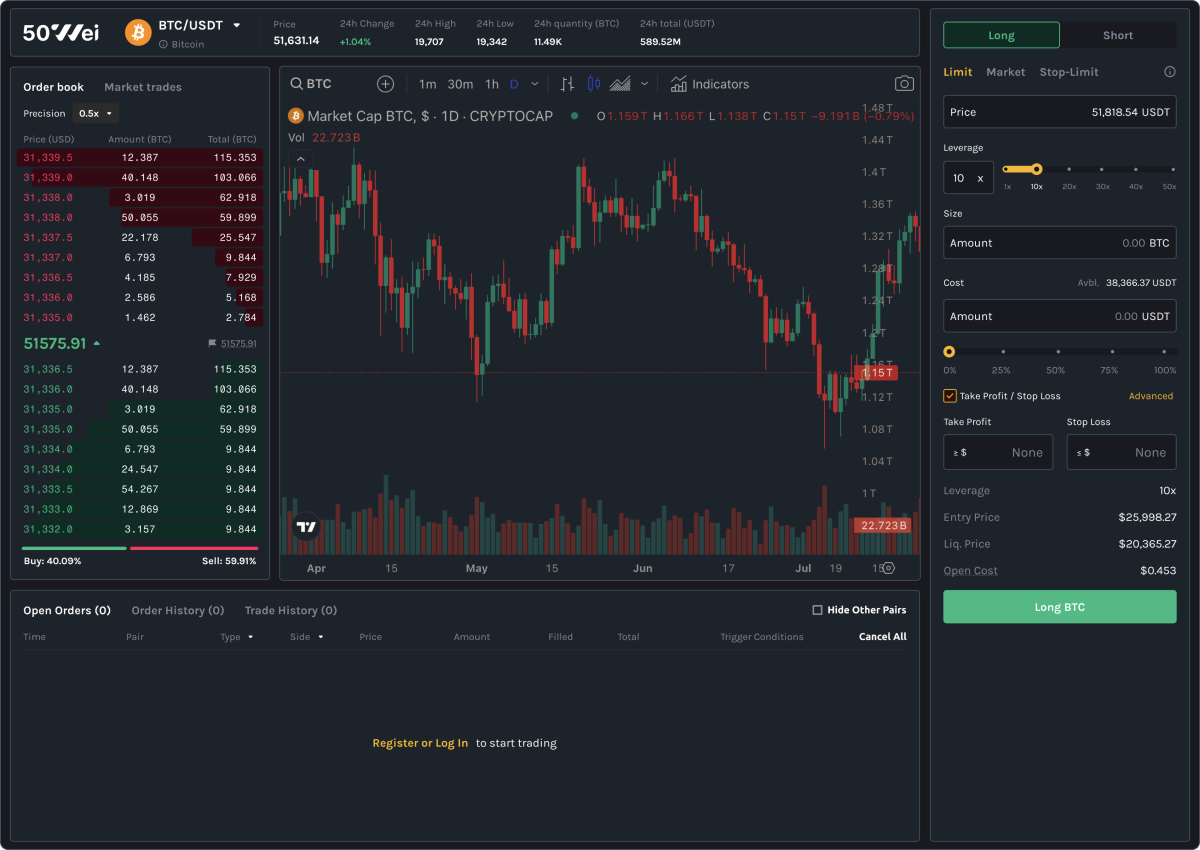The width and height of the screenshot is (1200, 850).
Task: Click the add symbol plus icon
Action: click(x=385, y=84)
